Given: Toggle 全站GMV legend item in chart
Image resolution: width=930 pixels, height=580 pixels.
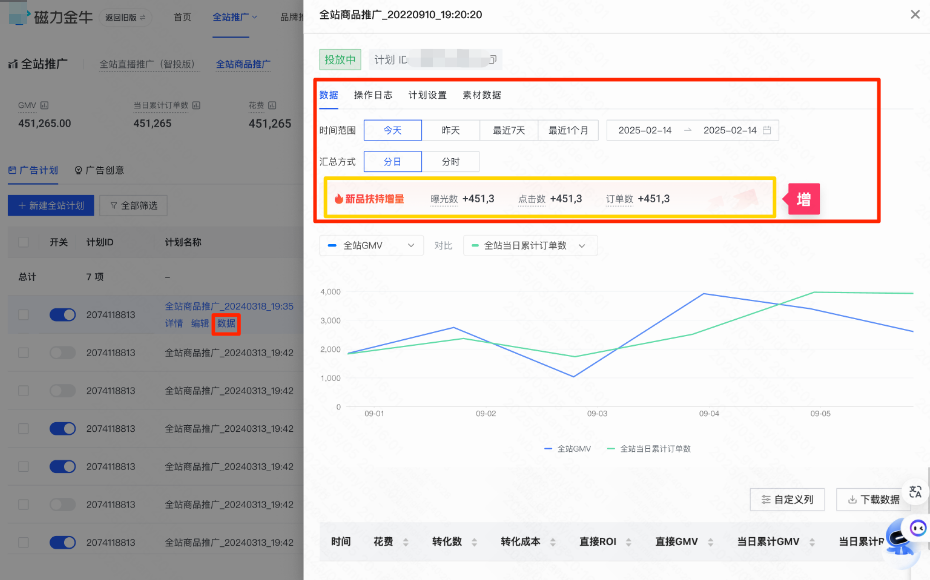Looking at the screenshot, I should click(568, 449).
